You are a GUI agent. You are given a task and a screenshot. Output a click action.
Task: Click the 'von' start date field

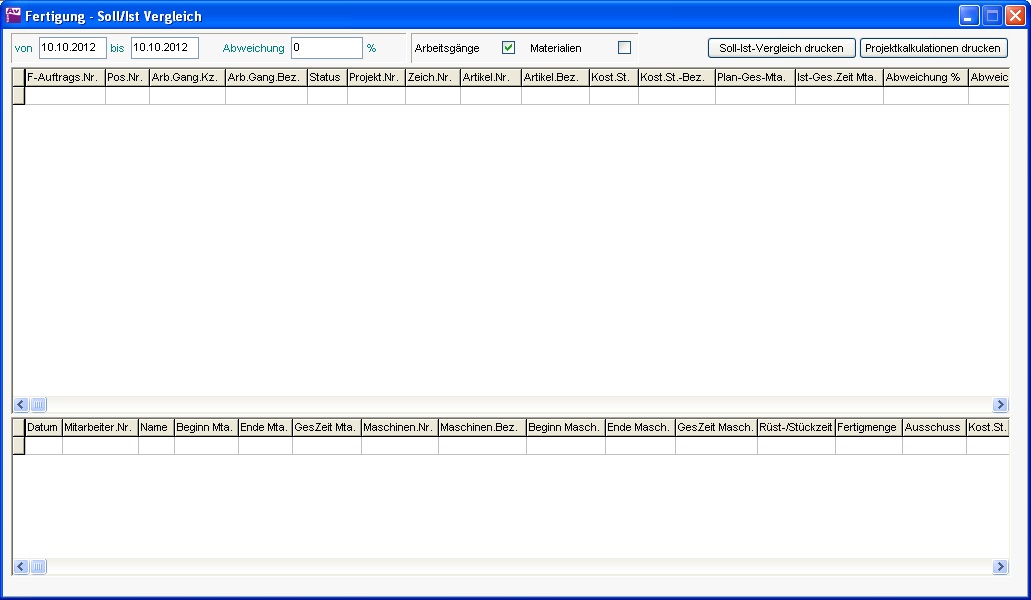[72, 48]
